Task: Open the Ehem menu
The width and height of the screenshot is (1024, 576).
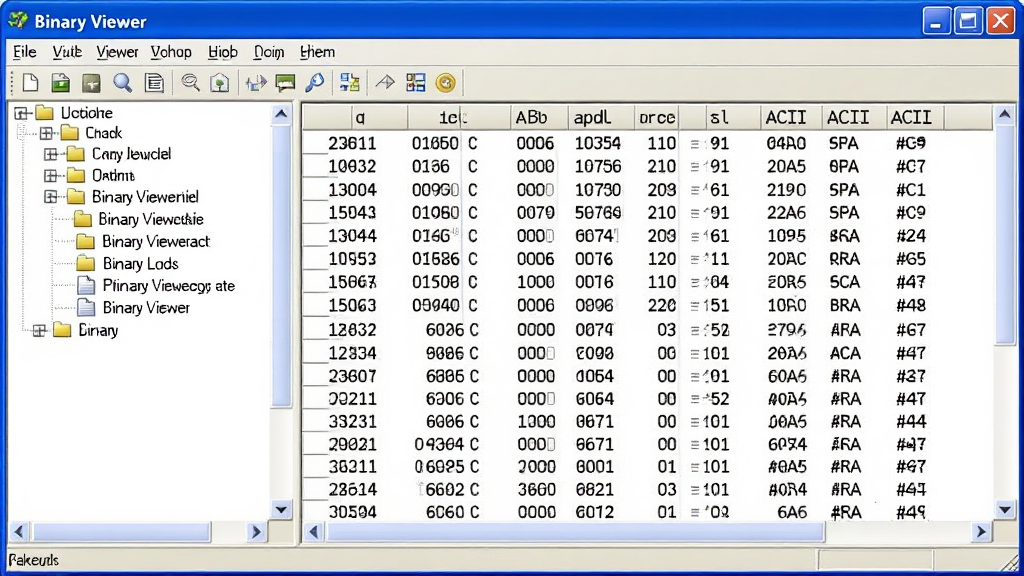Action: click(x=317, y=52)
